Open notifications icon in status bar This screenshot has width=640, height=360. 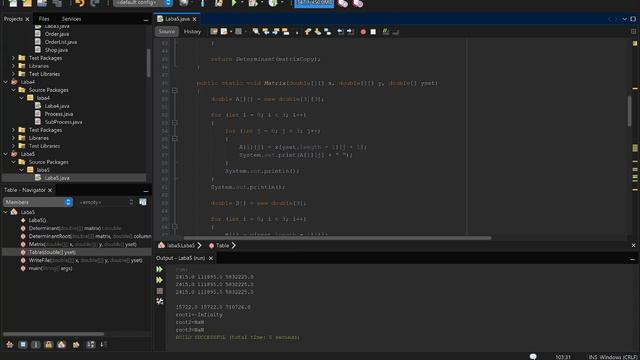(x=533, y=357)
